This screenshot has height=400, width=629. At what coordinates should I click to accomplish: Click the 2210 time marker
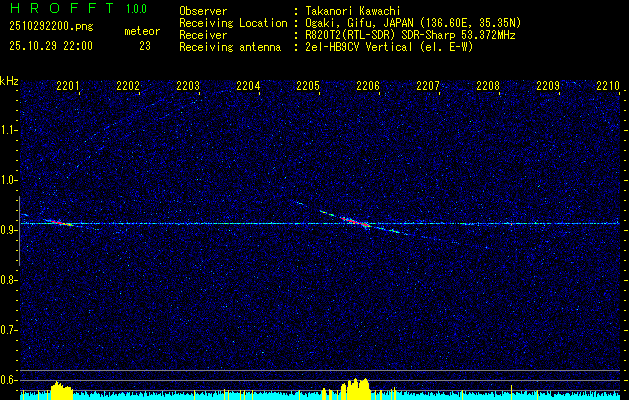(x=607, y=87)
